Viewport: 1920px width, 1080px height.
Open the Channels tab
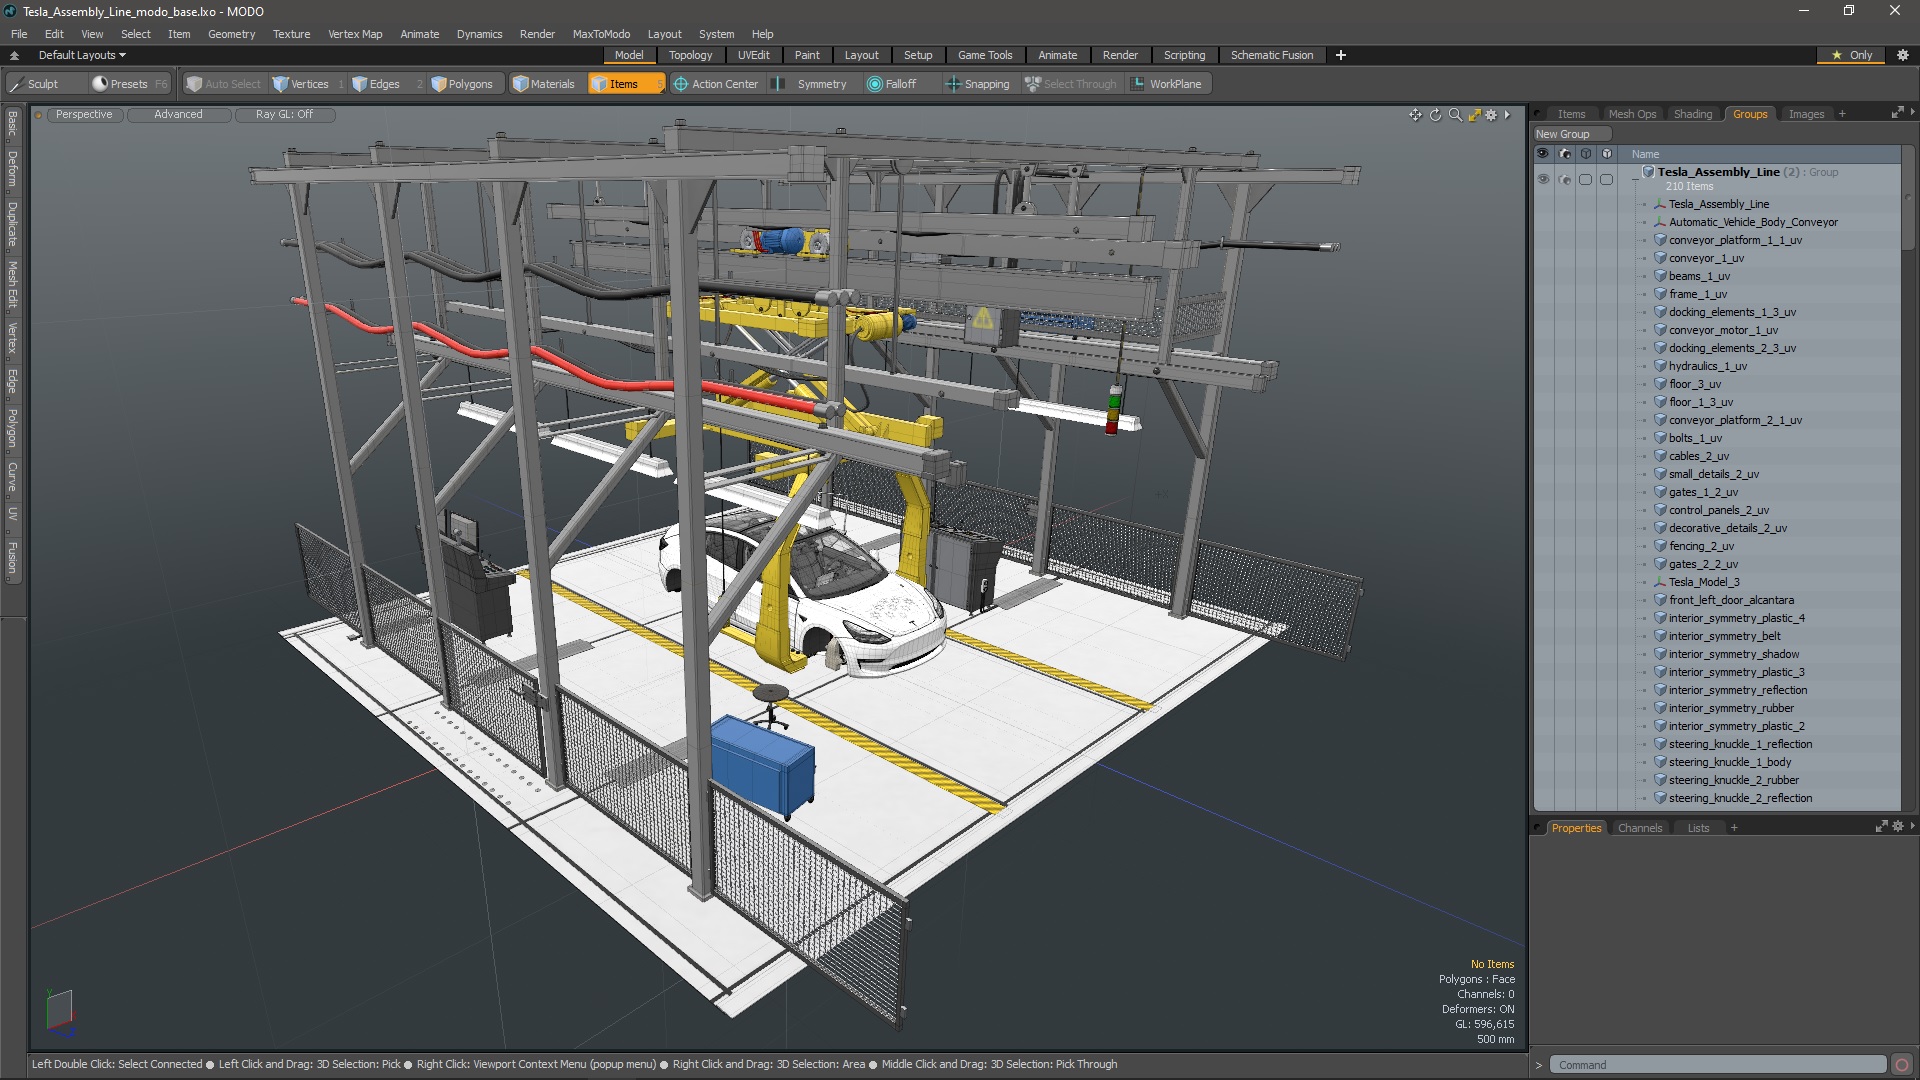(1639, 828)
